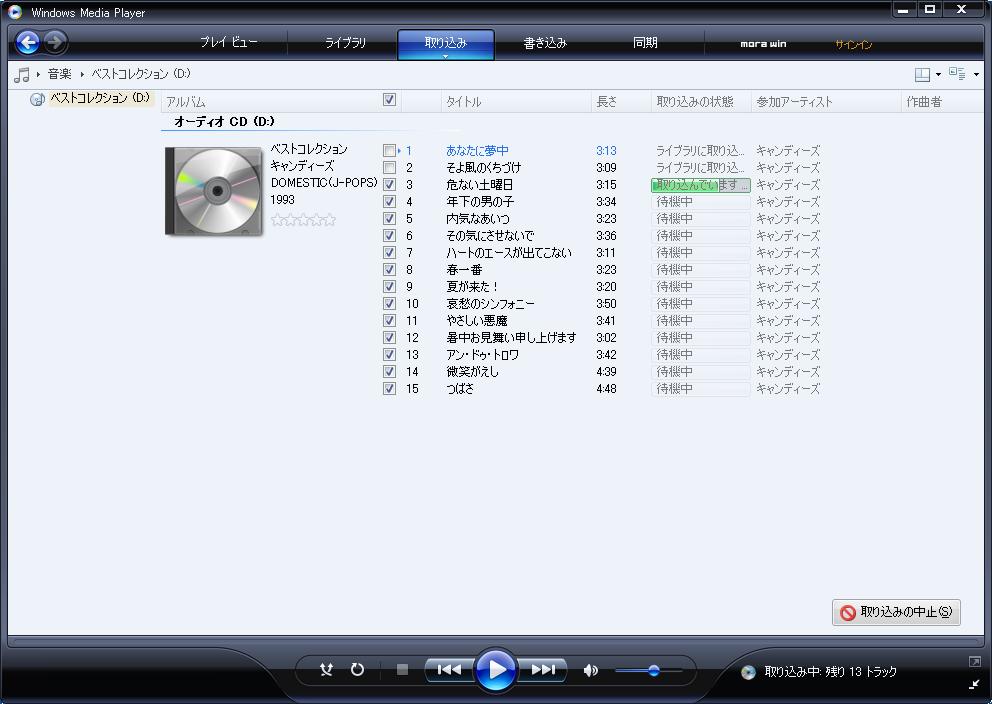Click the サインイン link
992x704 pixels.
tap(853, 44)
